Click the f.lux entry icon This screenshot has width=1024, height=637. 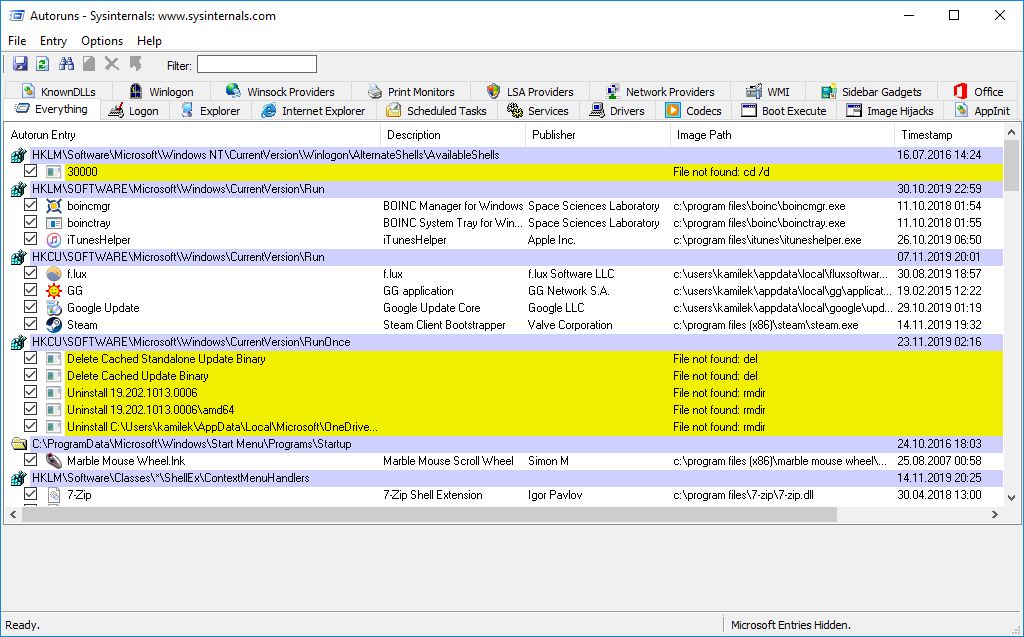point(54,274)
